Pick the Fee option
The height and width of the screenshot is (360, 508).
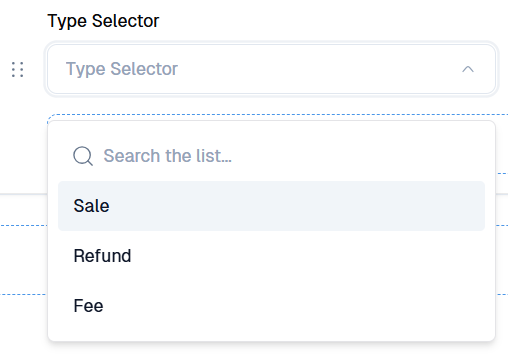click(x=88, y=306)
